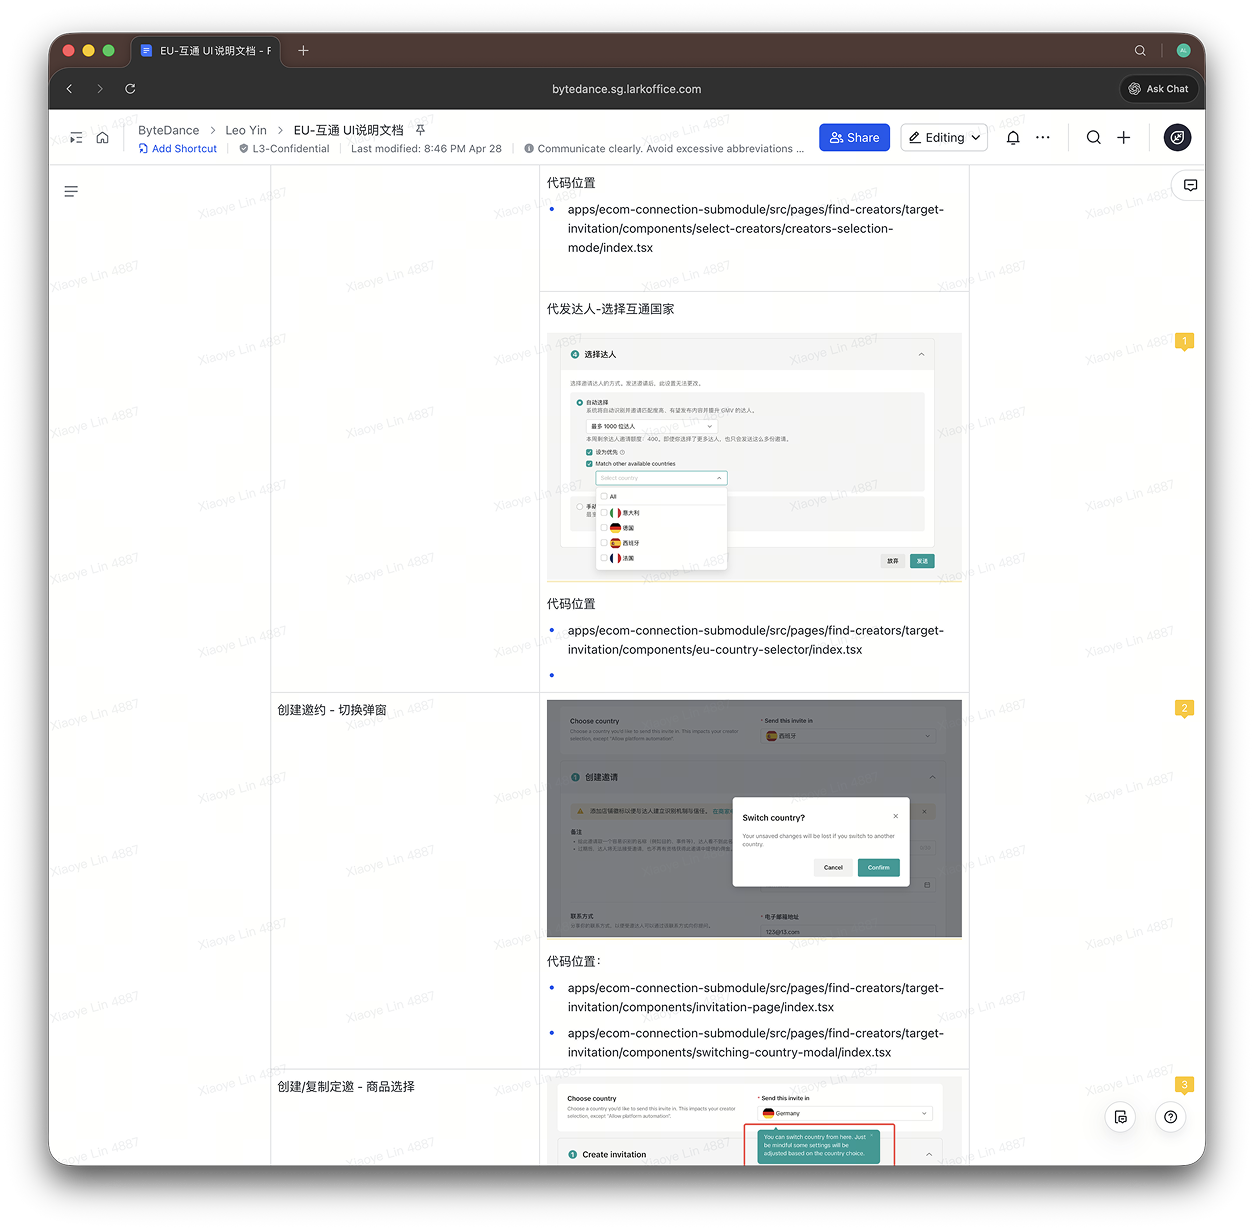Open the green account avatar in the tab bar

pyautogui.click(x=1183, y=51)
